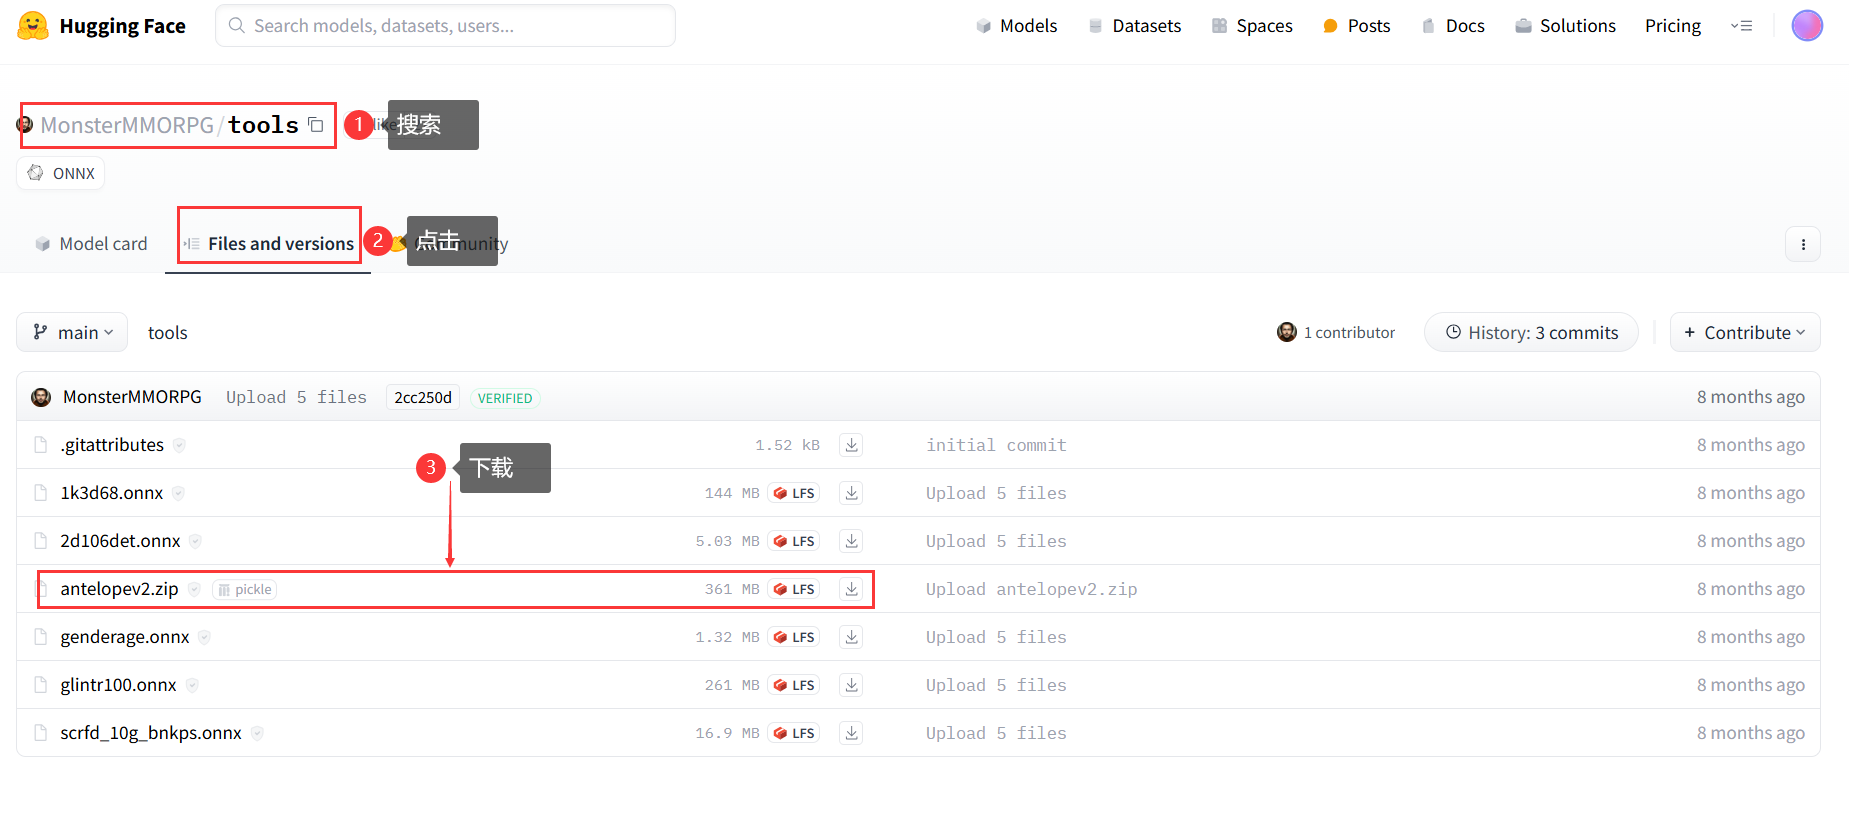Click the security scan icon beside scrfd_10g_bnkps.onnx
1849x824 pixels.
click(257, 733)
